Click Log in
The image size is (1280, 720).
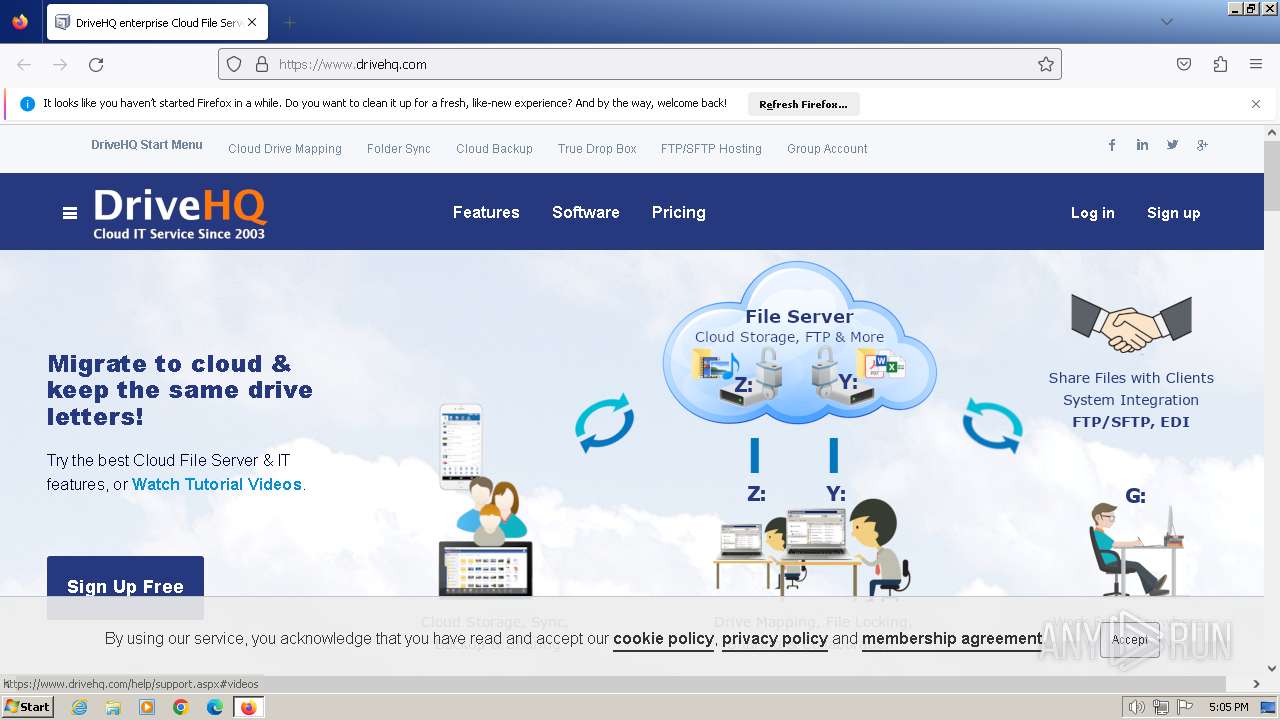tap(1092, 213)
